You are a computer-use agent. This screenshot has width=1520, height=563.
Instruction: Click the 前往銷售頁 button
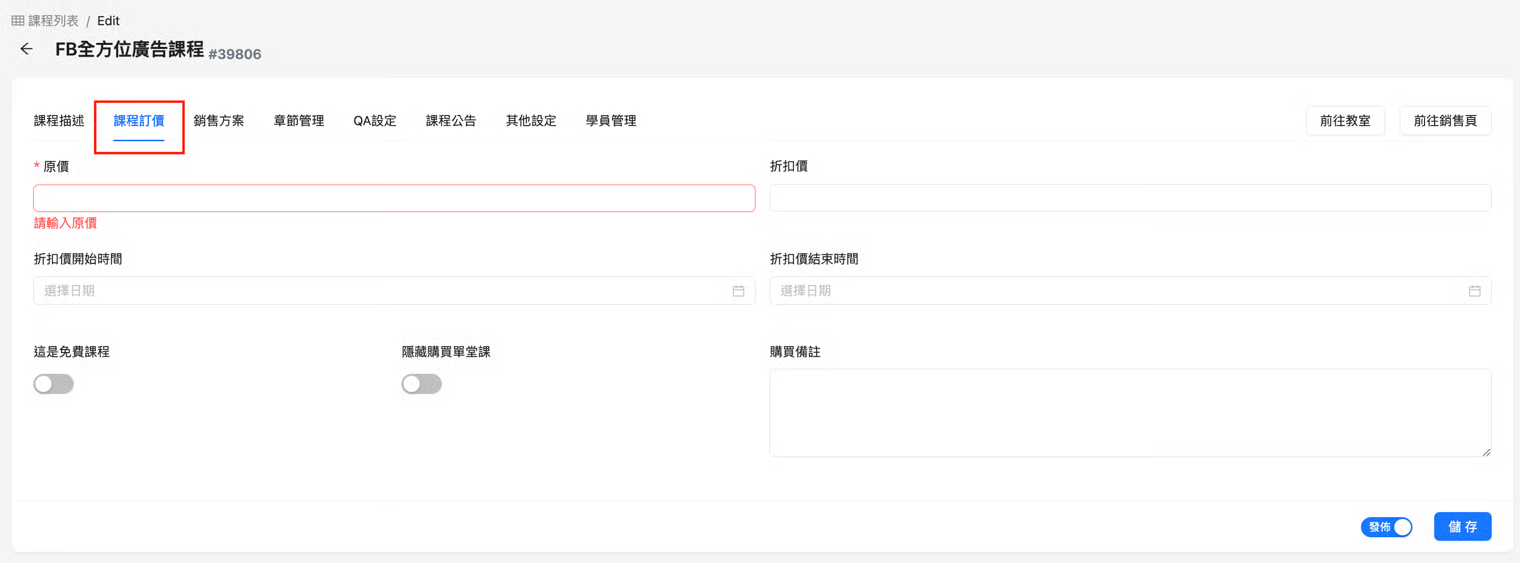pyautogui.click(x=1445, y=121)
